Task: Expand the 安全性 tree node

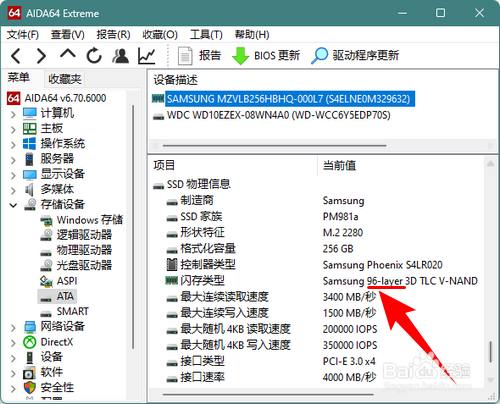Action: pyautogui.click(x=13, y=388)
